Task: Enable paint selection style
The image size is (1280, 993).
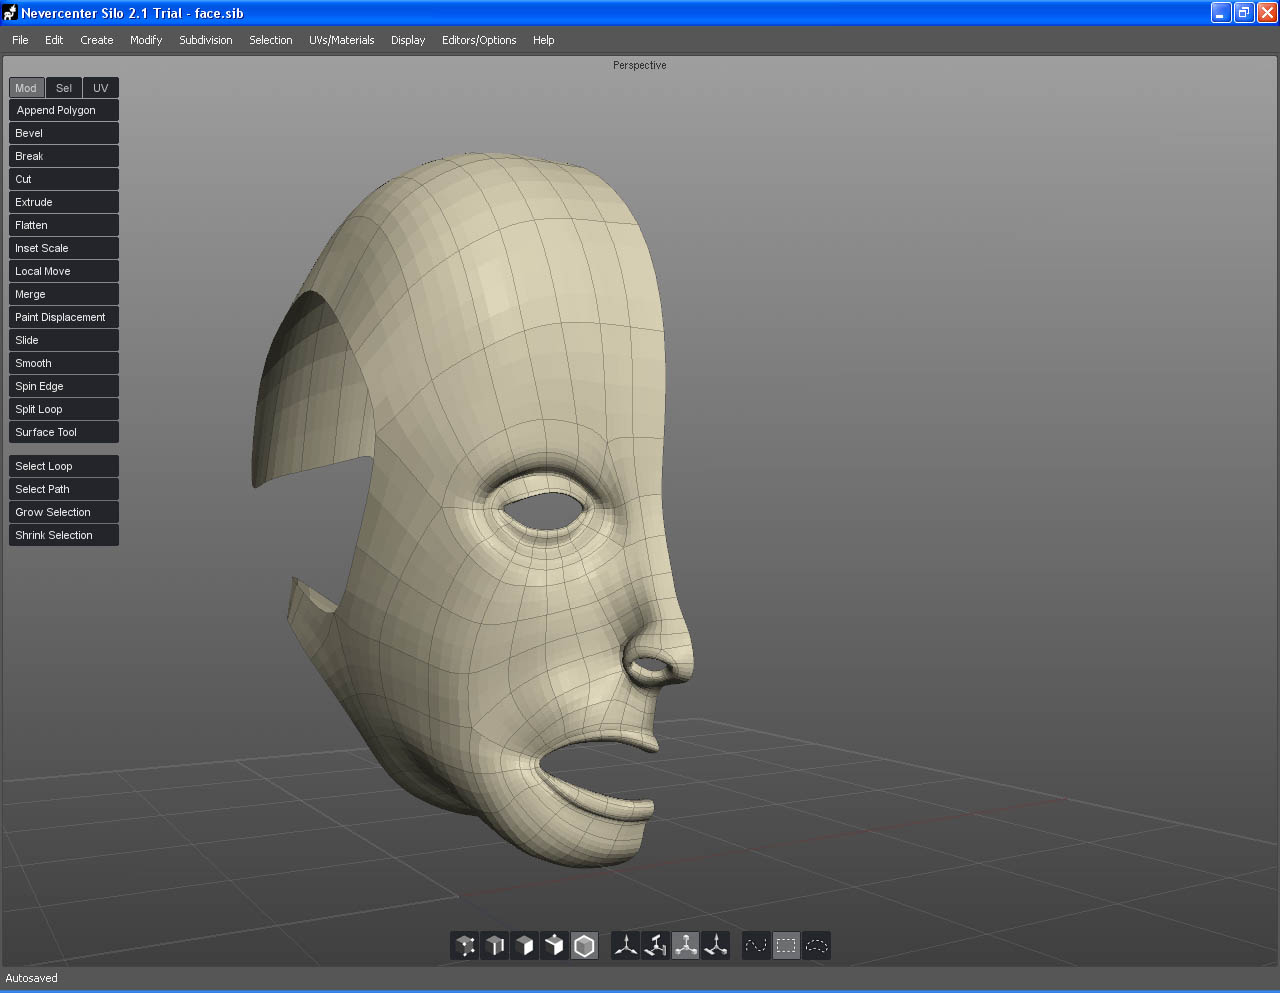Action: coord(757,945)
